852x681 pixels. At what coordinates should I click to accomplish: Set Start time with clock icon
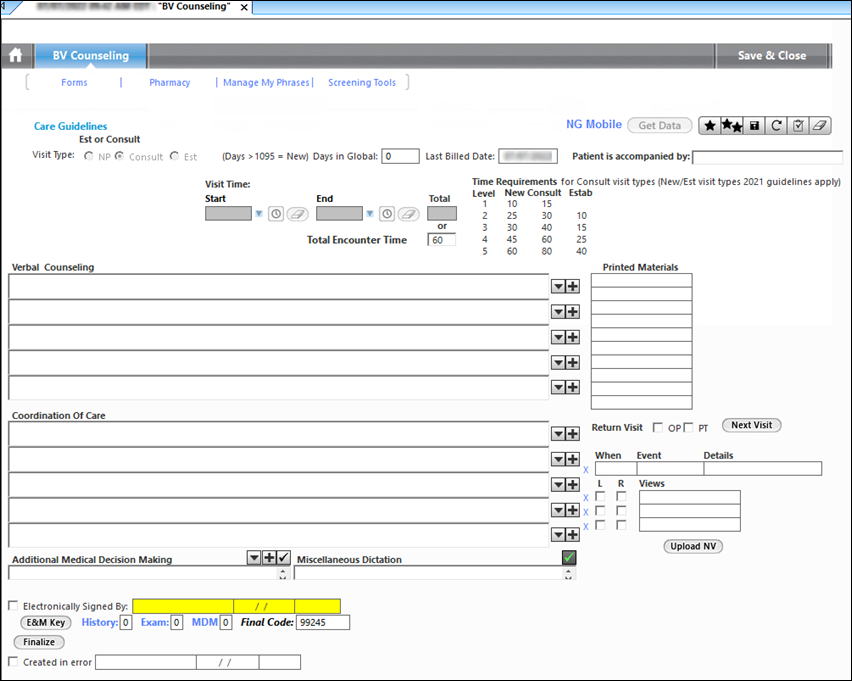click(276, 214)
